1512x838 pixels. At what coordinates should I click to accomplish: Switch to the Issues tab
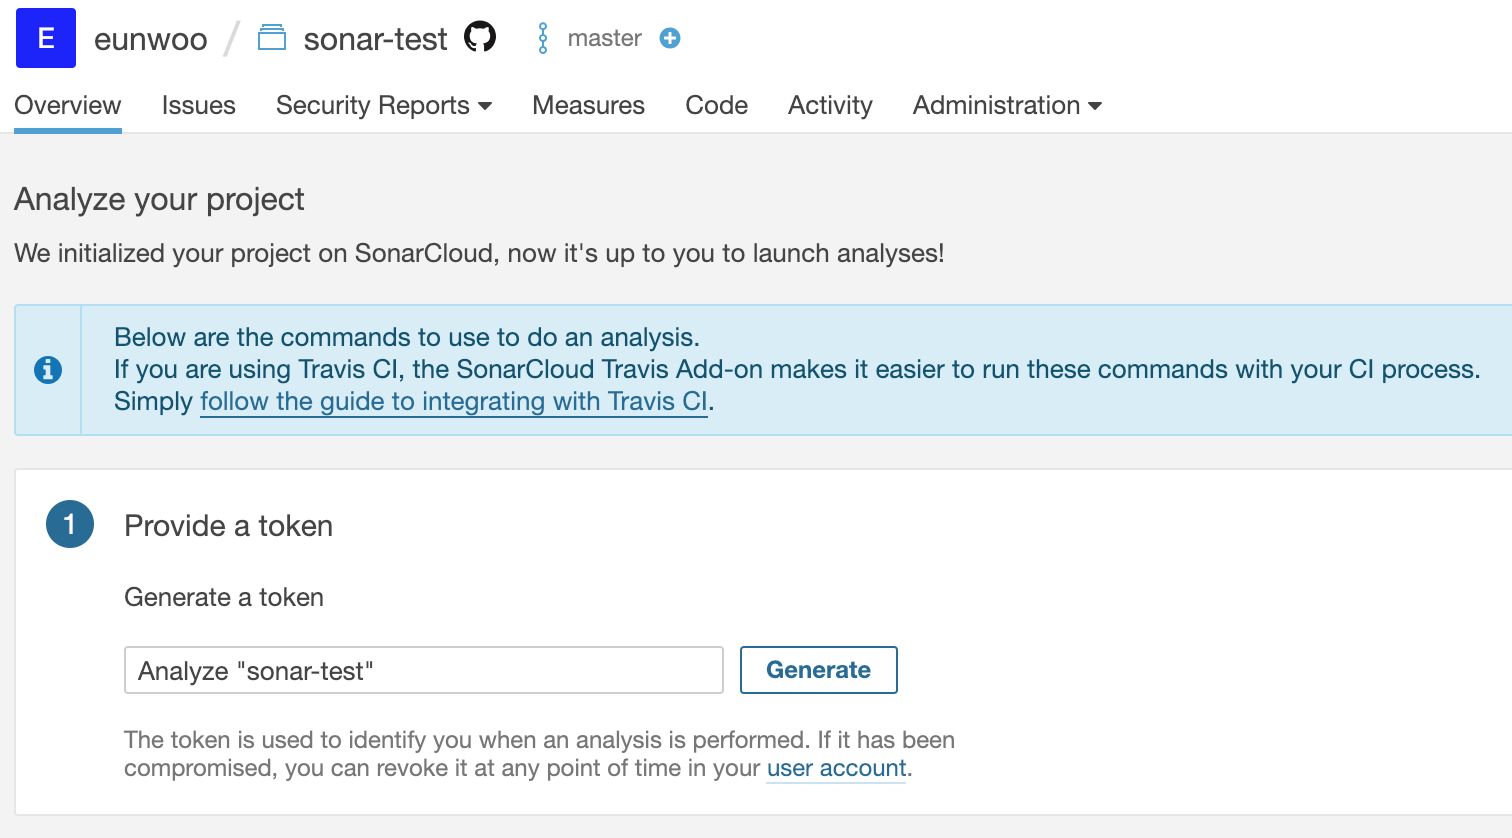199,105
